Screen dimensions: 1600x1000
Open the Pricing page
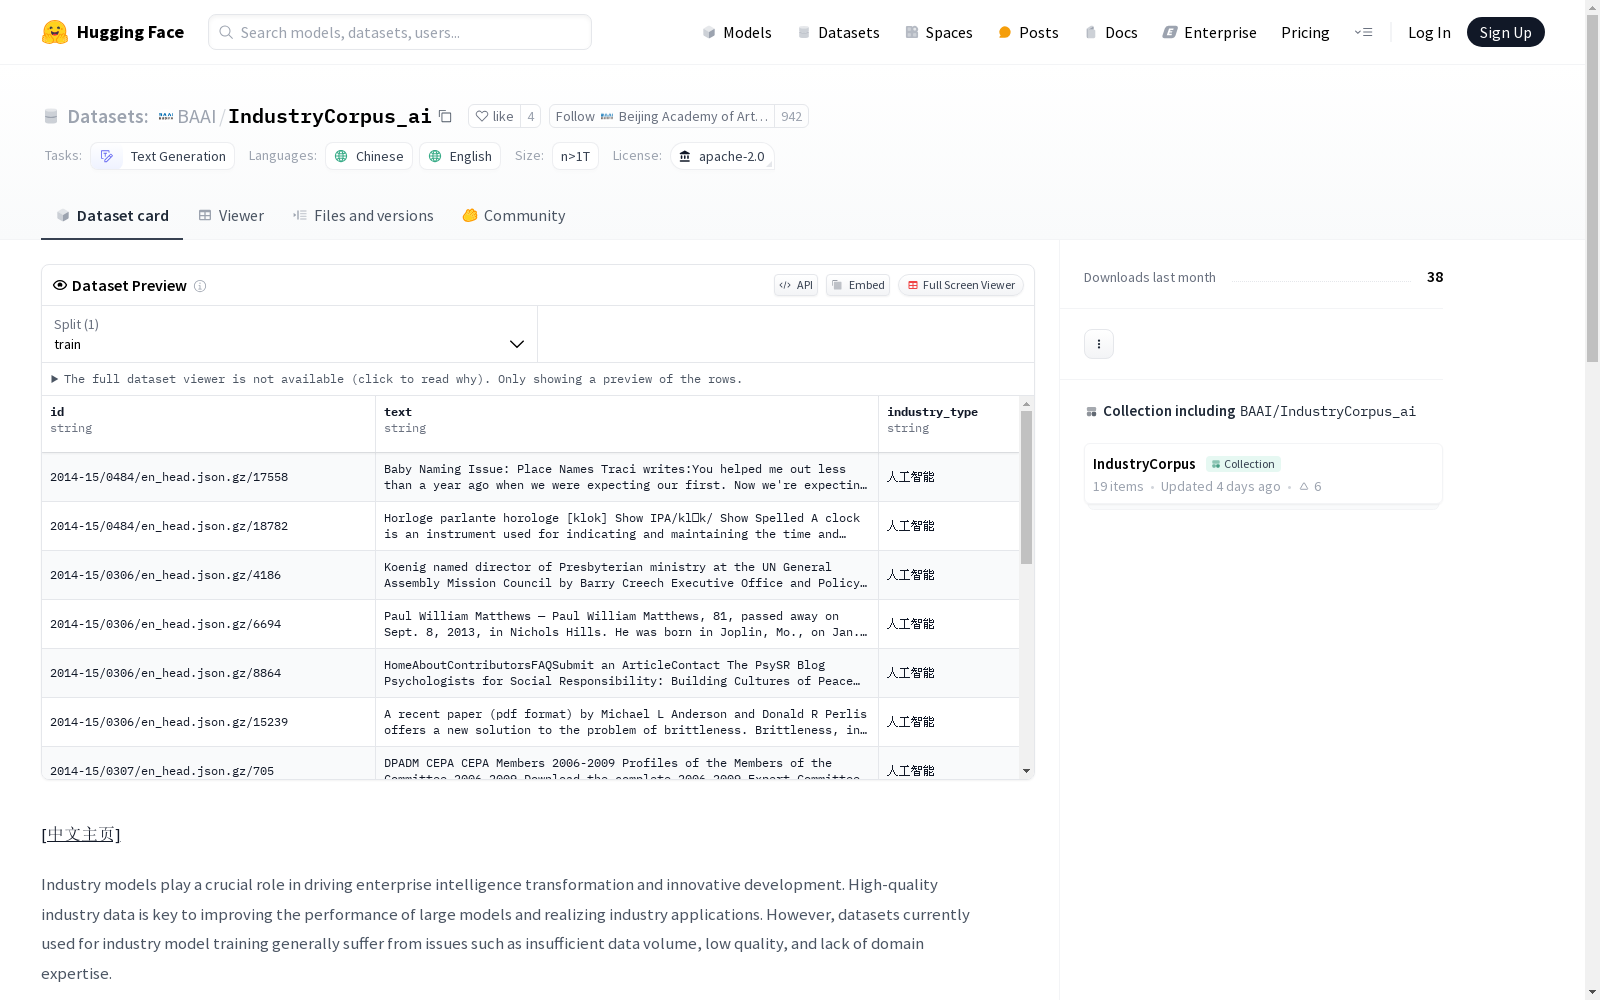(1305, 32)
